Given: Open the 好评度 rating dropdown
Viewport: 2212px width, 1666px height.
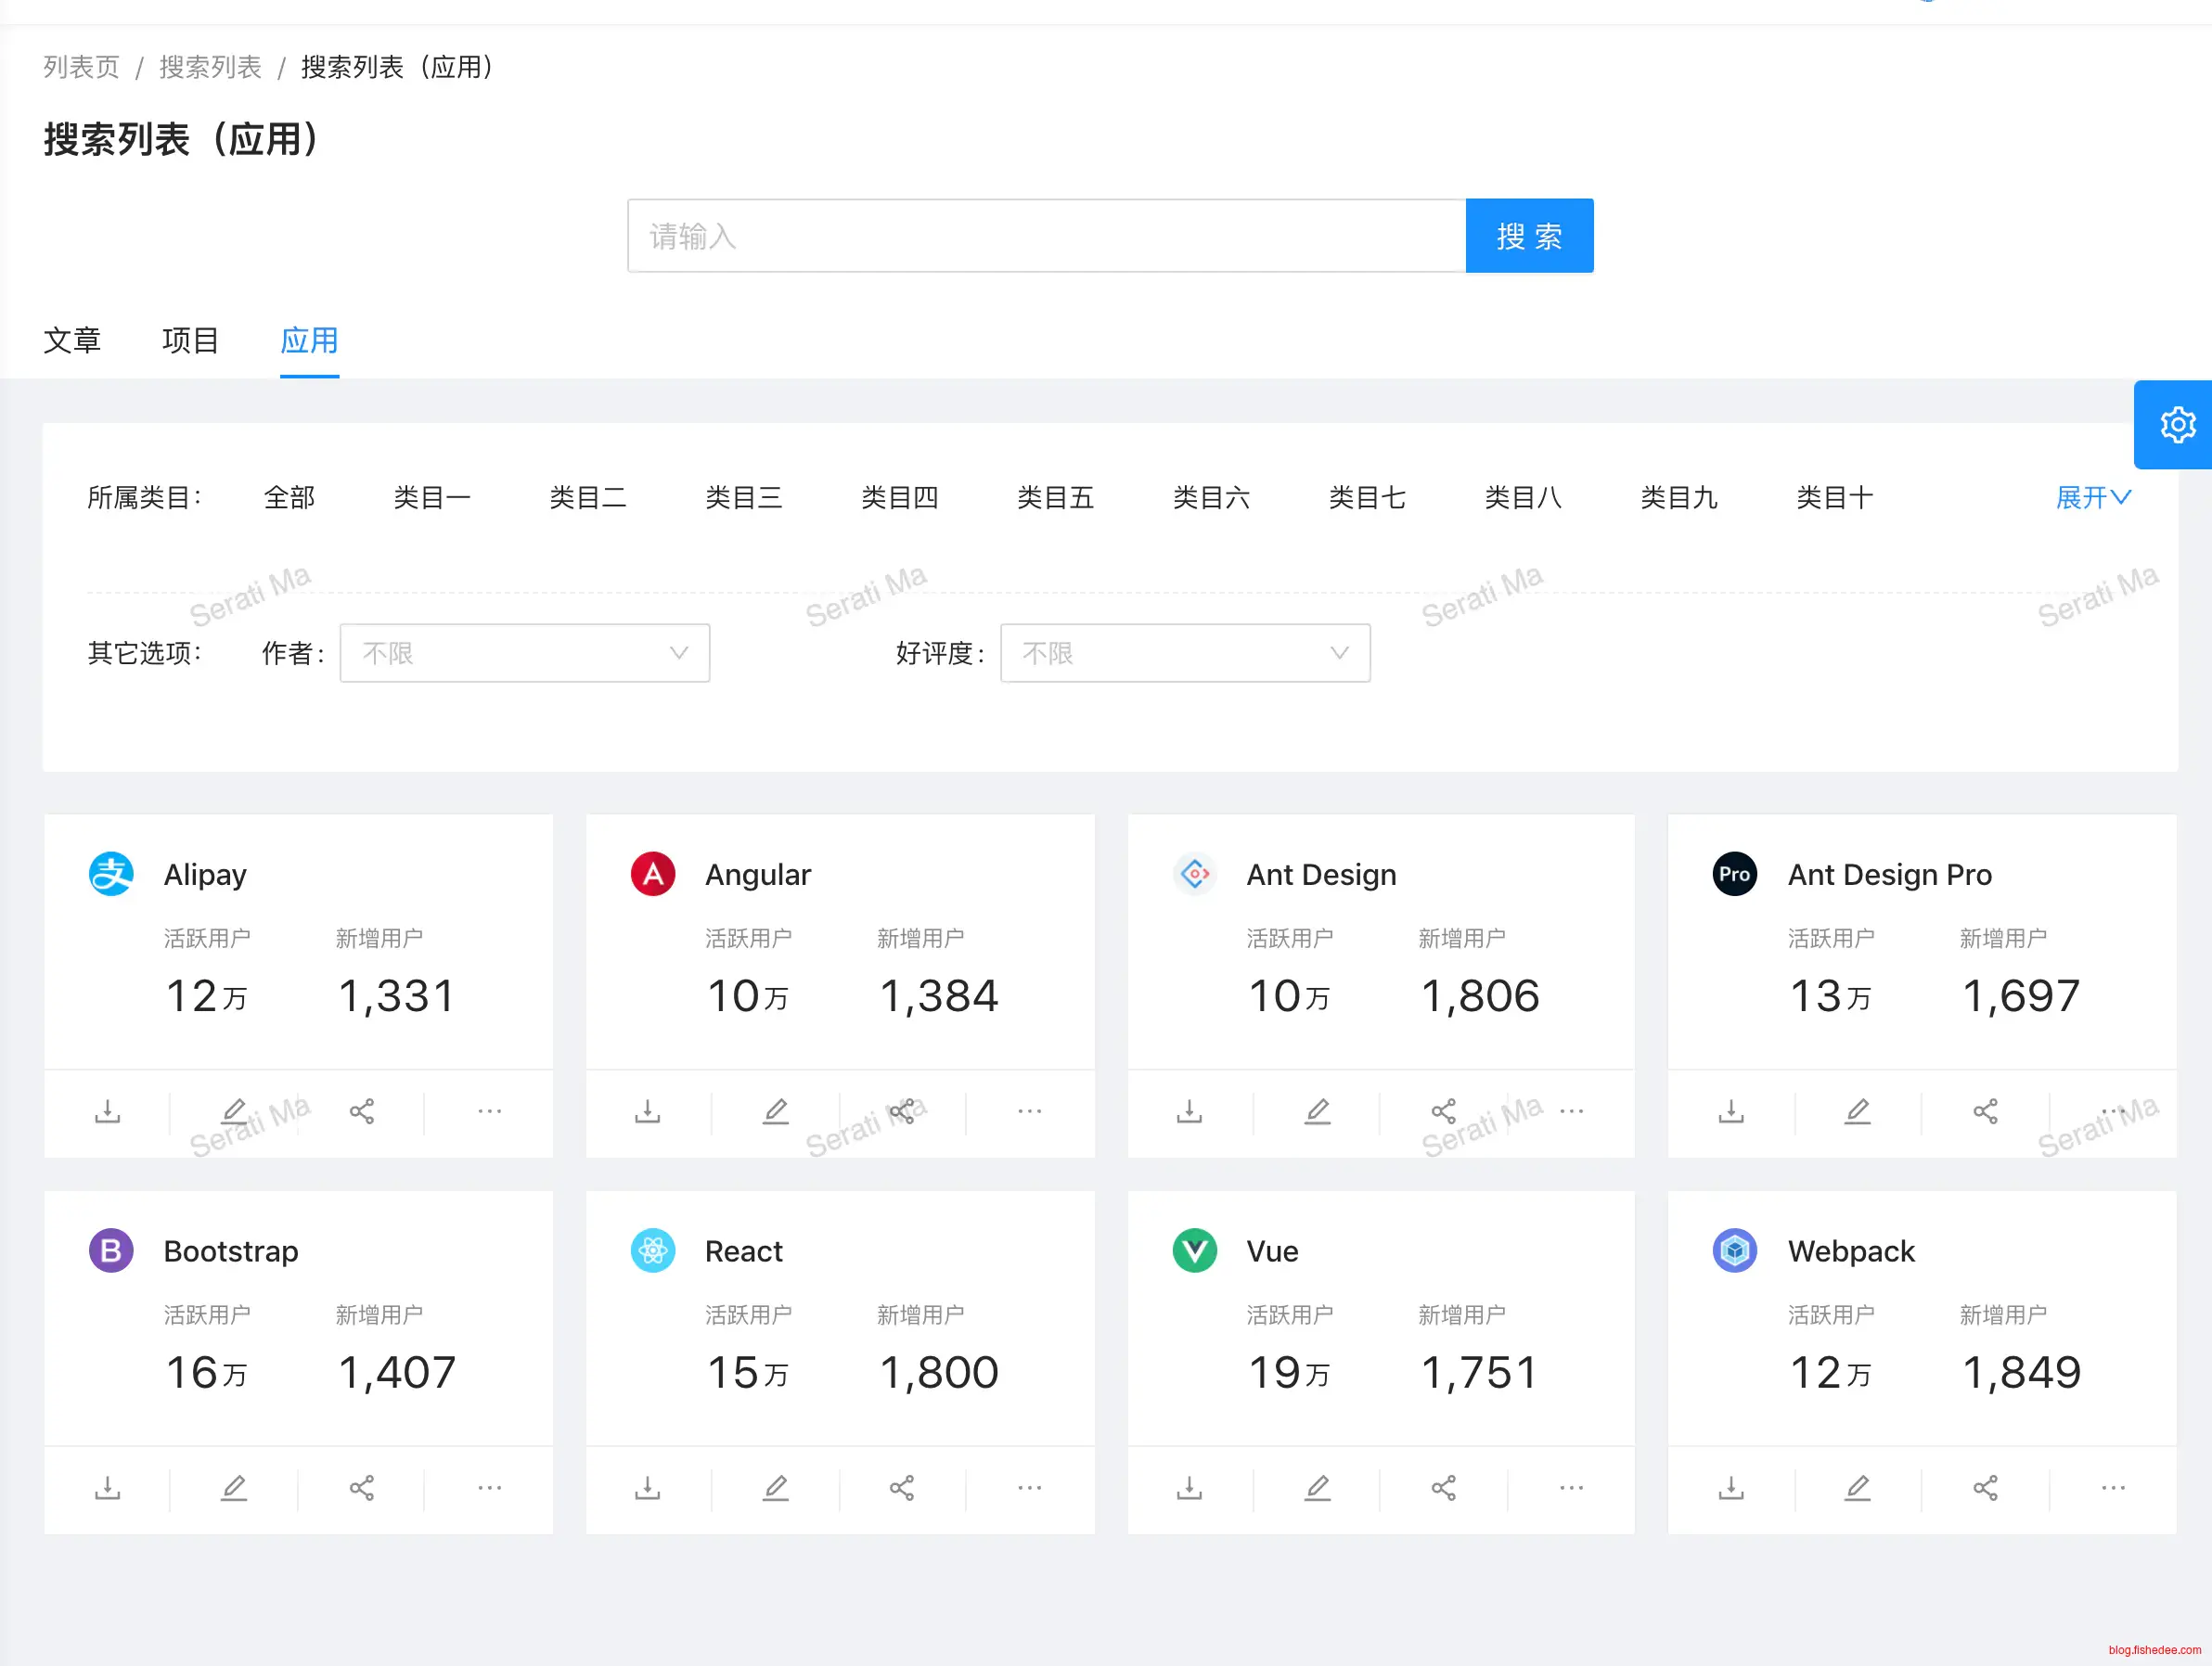Looking at the screenshot, I should click(1184, 653).
